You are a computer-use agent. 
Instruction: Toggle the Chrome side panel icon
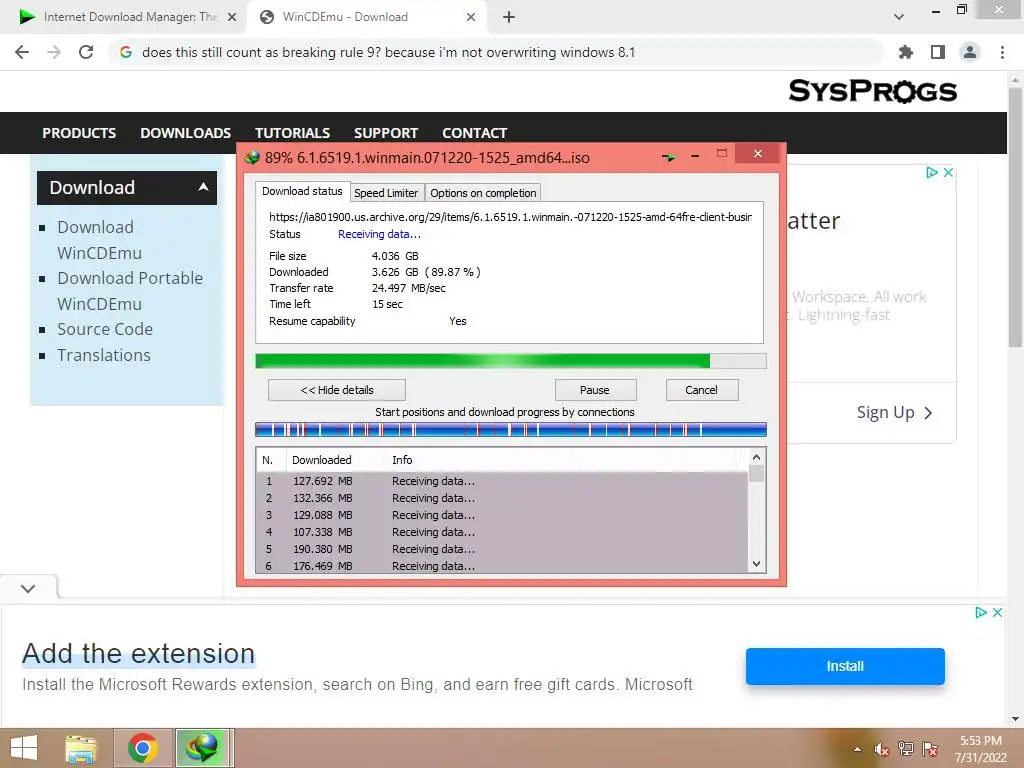[938, 52]
